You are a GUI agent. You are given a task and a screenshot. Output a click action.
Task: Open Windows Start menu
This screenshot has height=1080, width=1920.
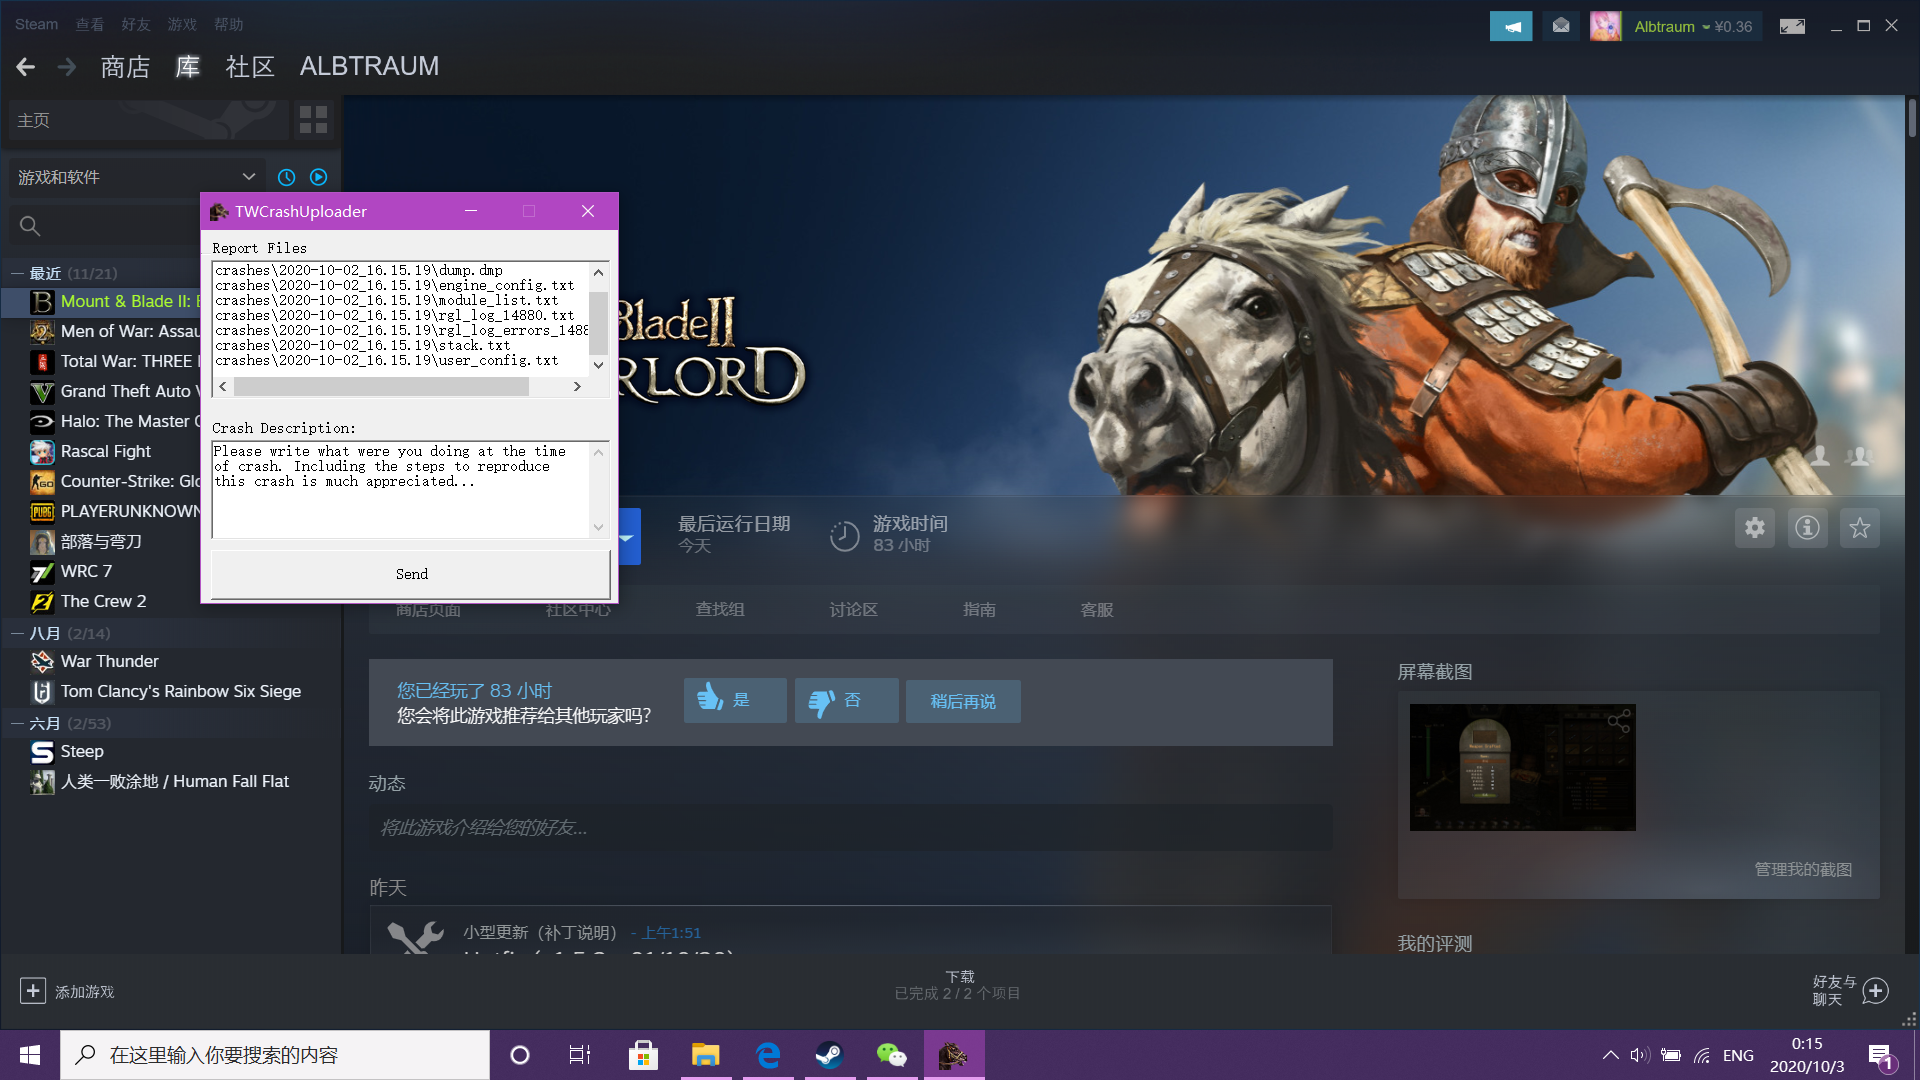(x=30, y=1055)
